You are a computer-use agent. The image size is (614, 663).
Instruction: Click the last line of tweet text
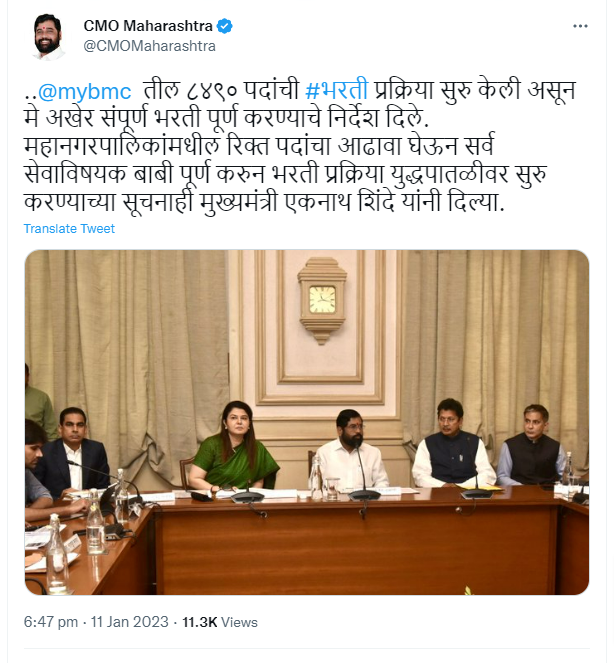pos(264,201)
